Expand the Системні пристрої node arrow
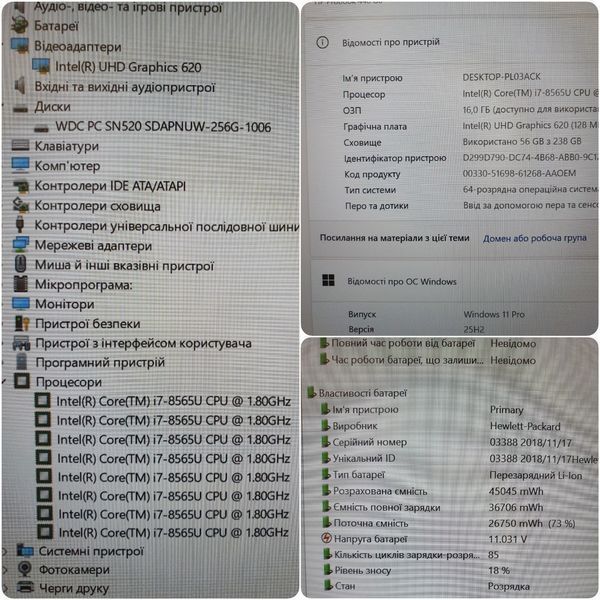 pos(5,551)
